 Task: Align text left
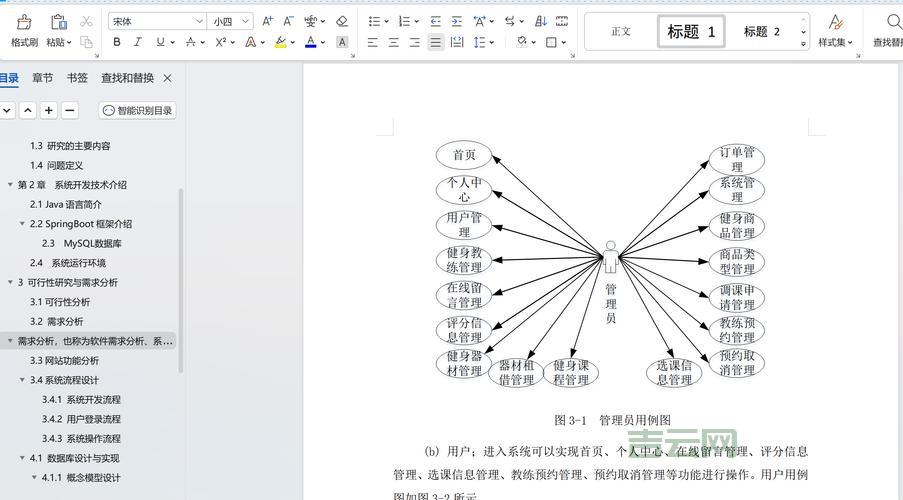point(373,42)
